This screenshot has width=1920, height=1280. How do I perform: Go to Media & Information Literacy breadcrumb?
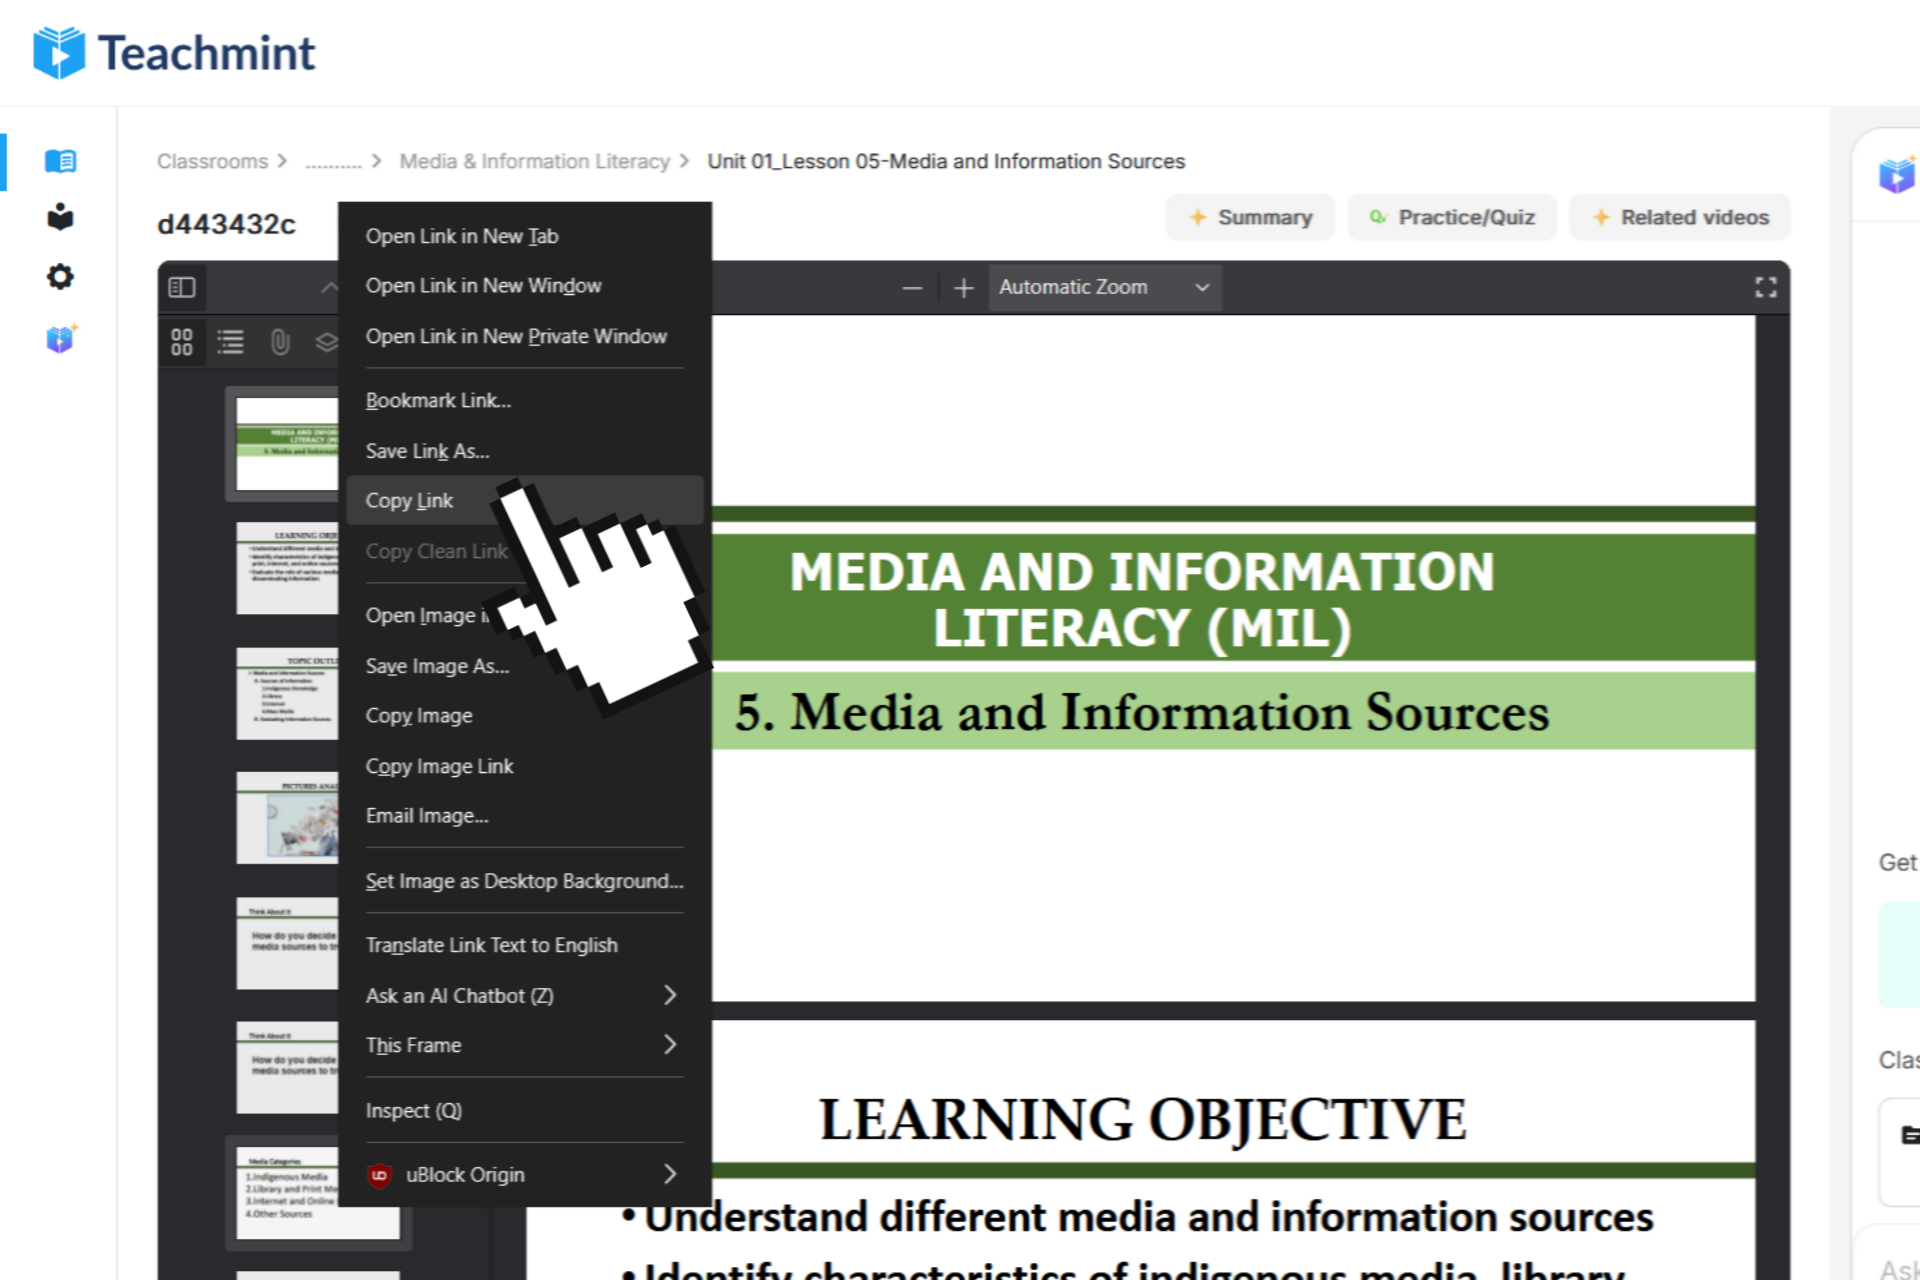pos(534,161)
